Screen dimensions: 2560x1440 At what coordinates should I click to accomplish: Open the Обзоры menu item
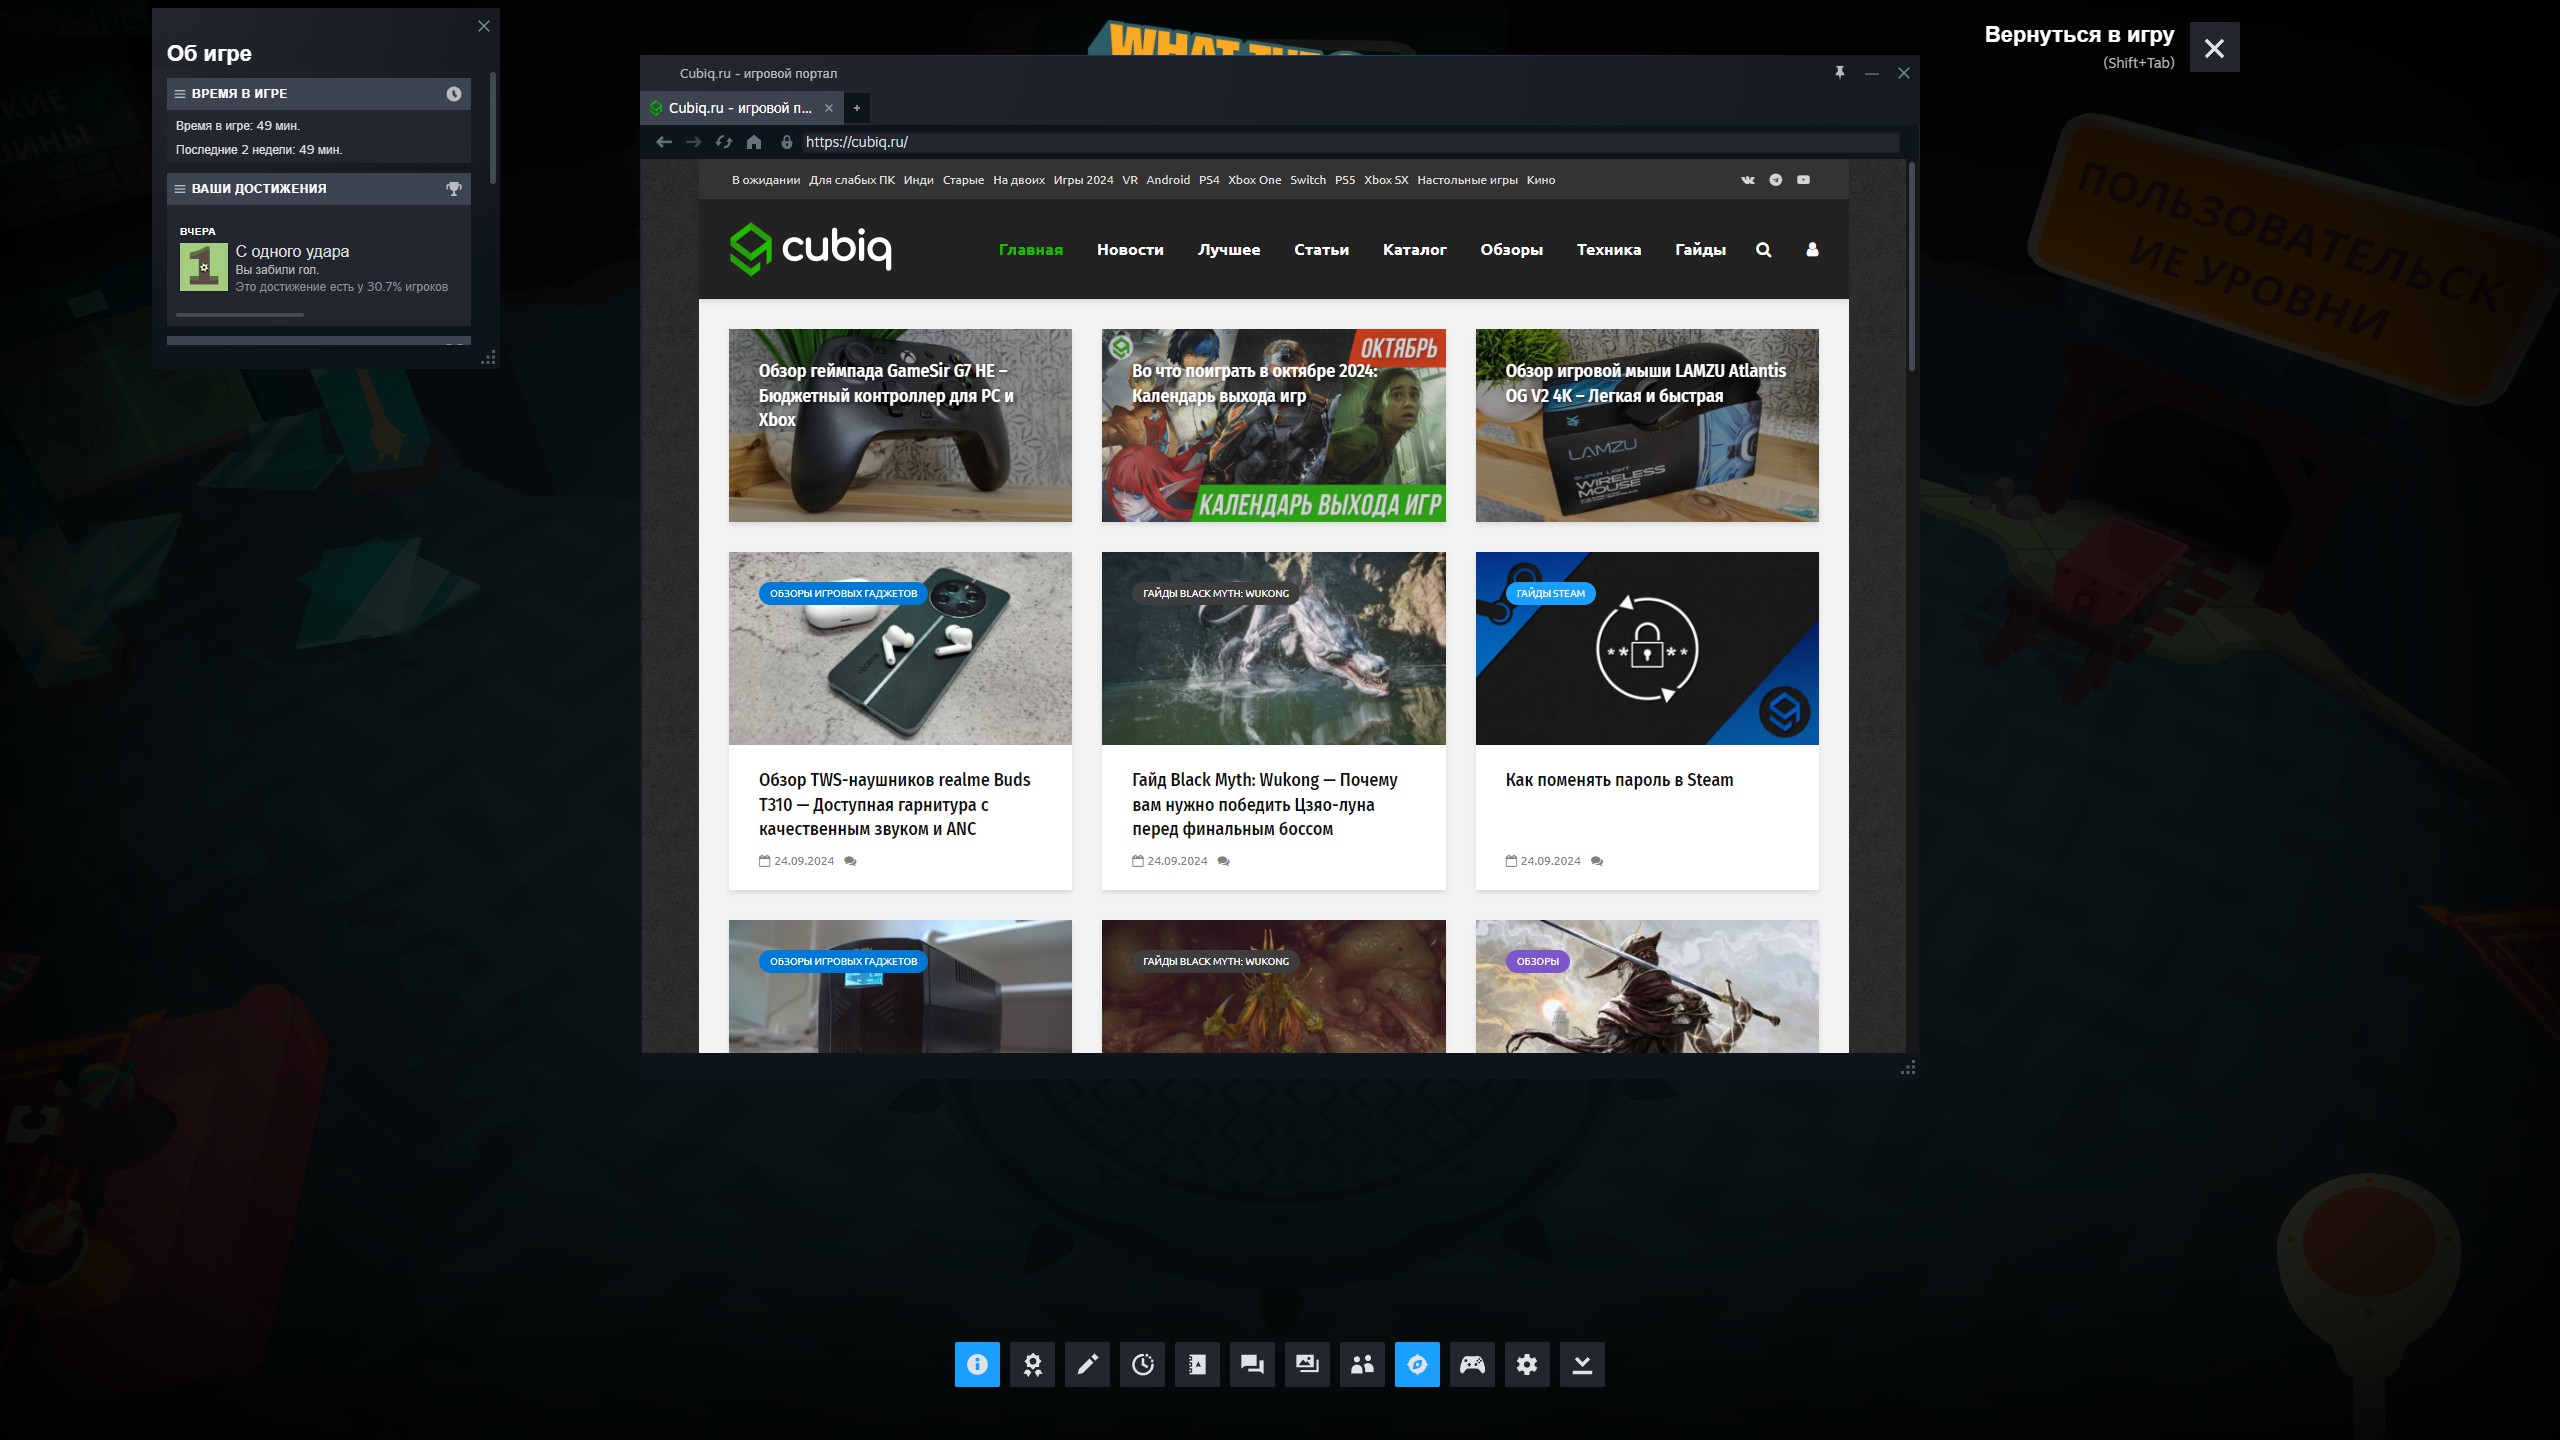[x=1512, y=250]
